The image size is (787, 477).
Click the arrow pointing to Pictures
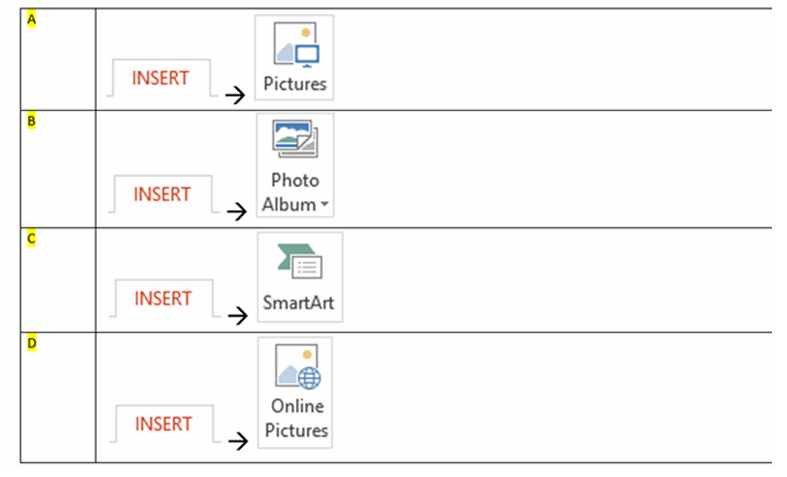coord(234,96)
